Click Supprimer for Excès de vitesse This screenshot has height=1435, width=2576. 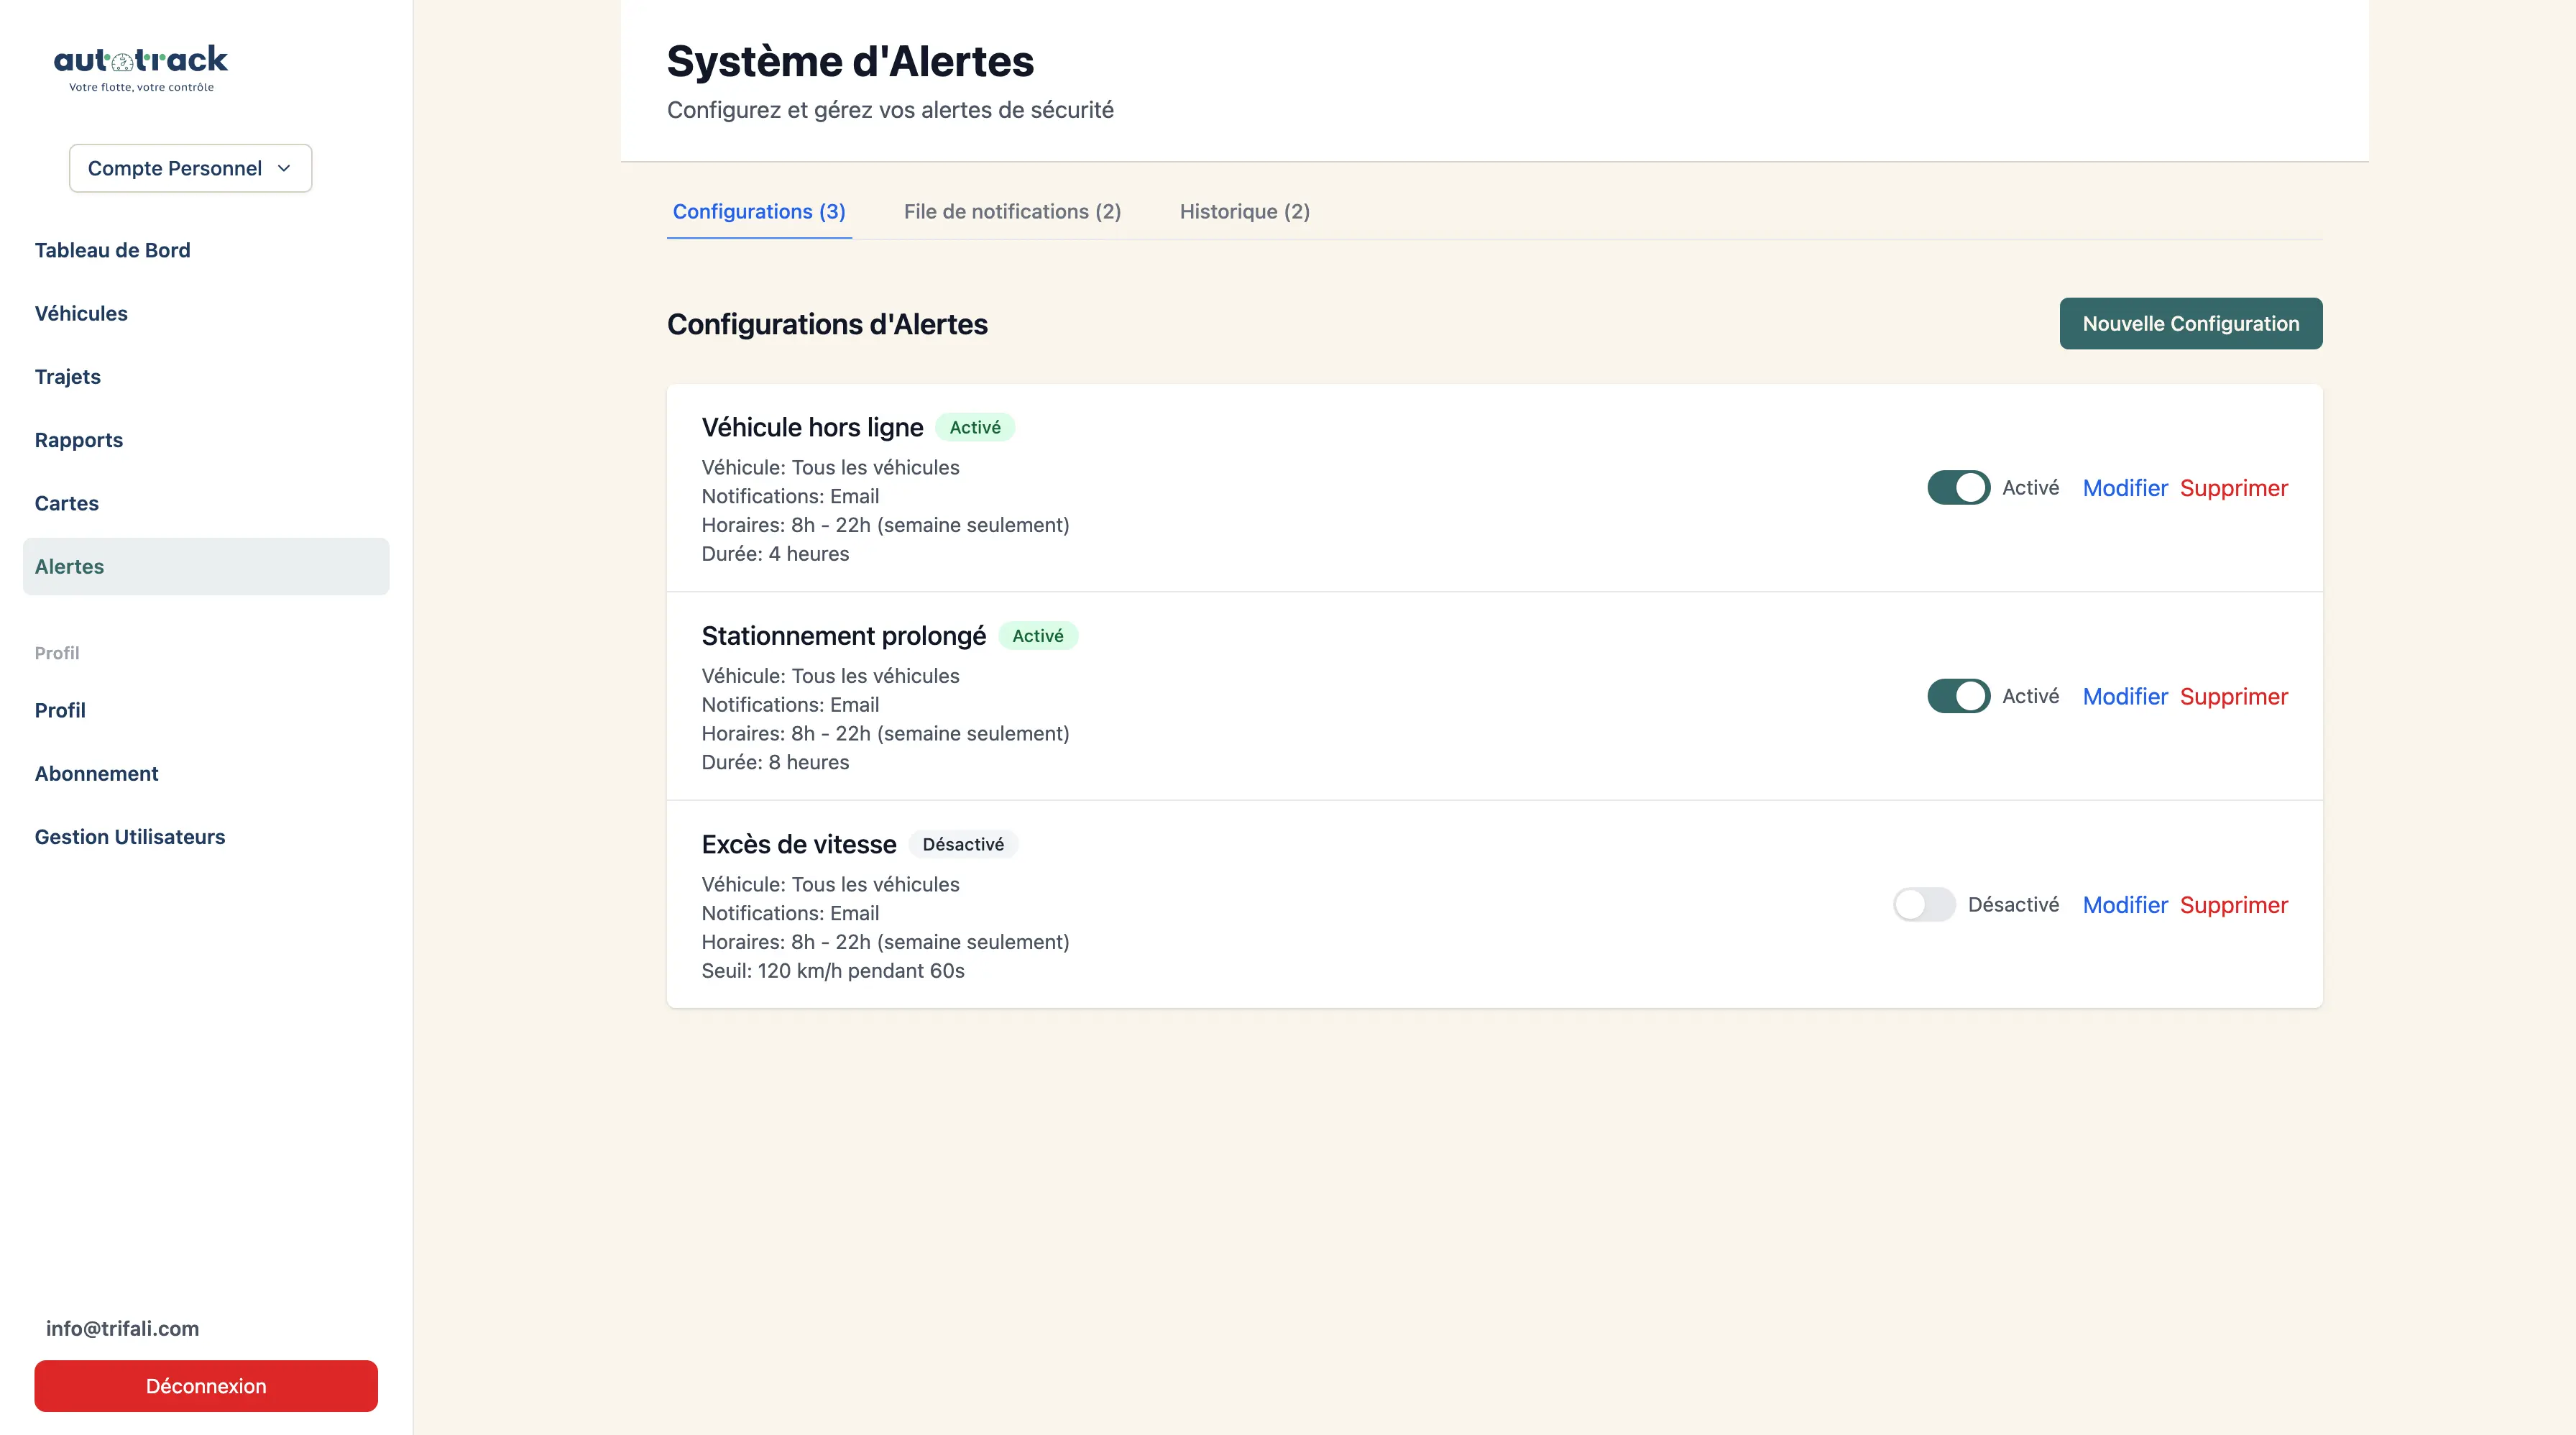tap(2233, 905)
